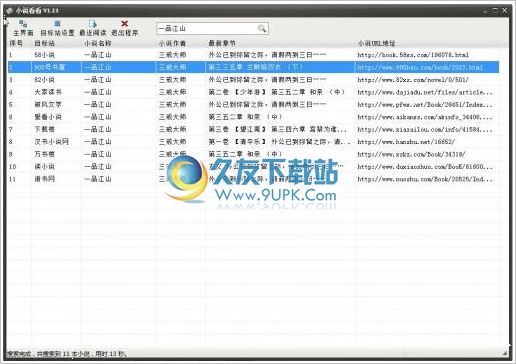The height and width of the screenshot is (364, 516).
Task: Click latest chapter 第三五二章 和亲 in row 6
Action: coord(245,117)
